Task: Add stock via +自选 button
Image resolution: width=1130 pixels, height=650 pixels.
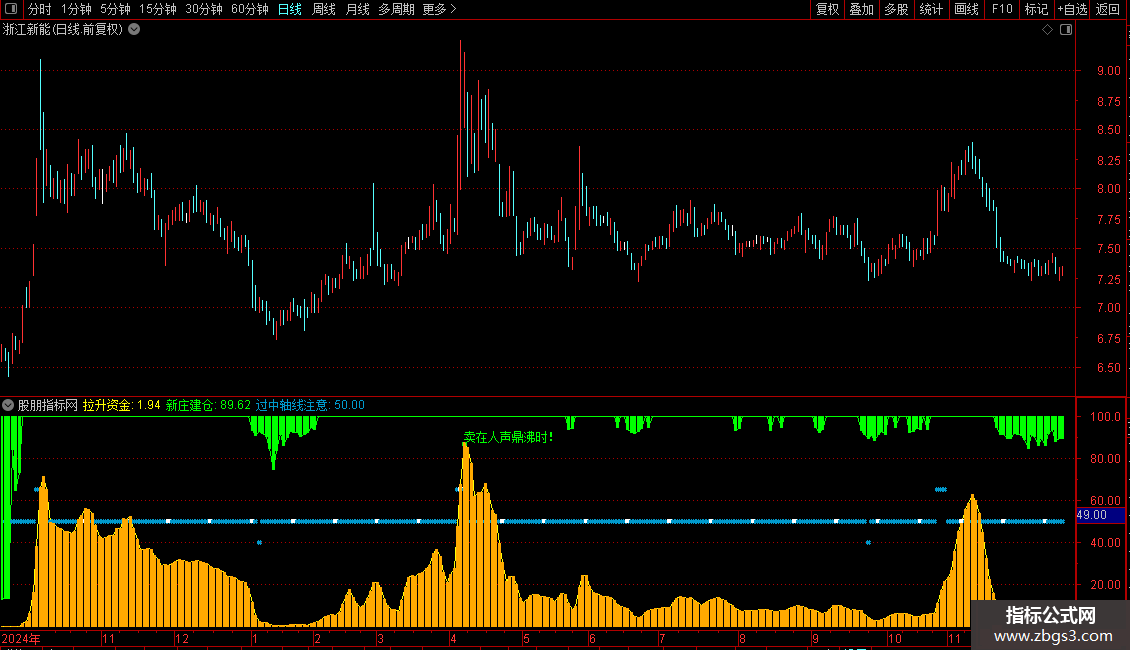Action: [1072, 9]
